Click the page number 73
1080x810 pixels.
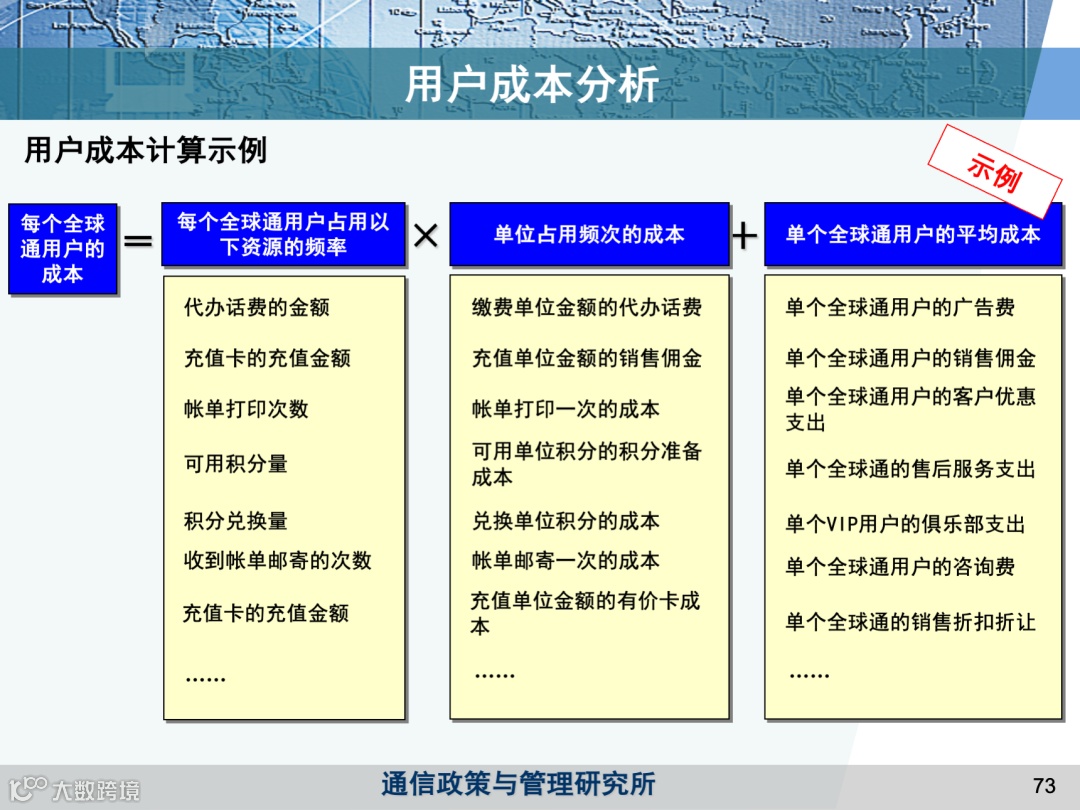coord(1044,786)
